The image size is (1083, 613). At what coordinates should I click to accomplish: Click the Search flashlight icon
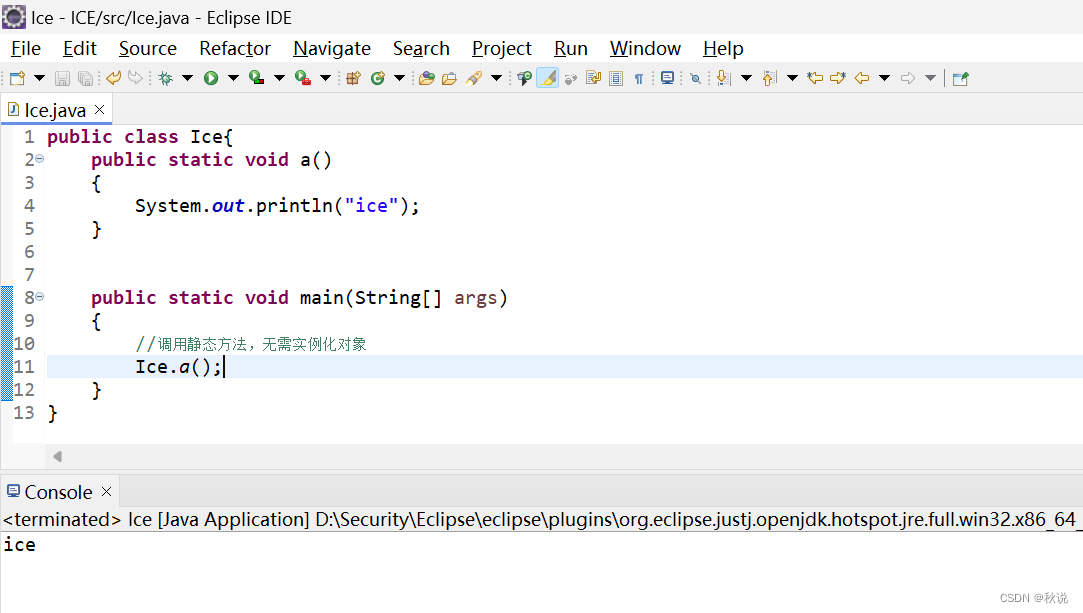474,78
